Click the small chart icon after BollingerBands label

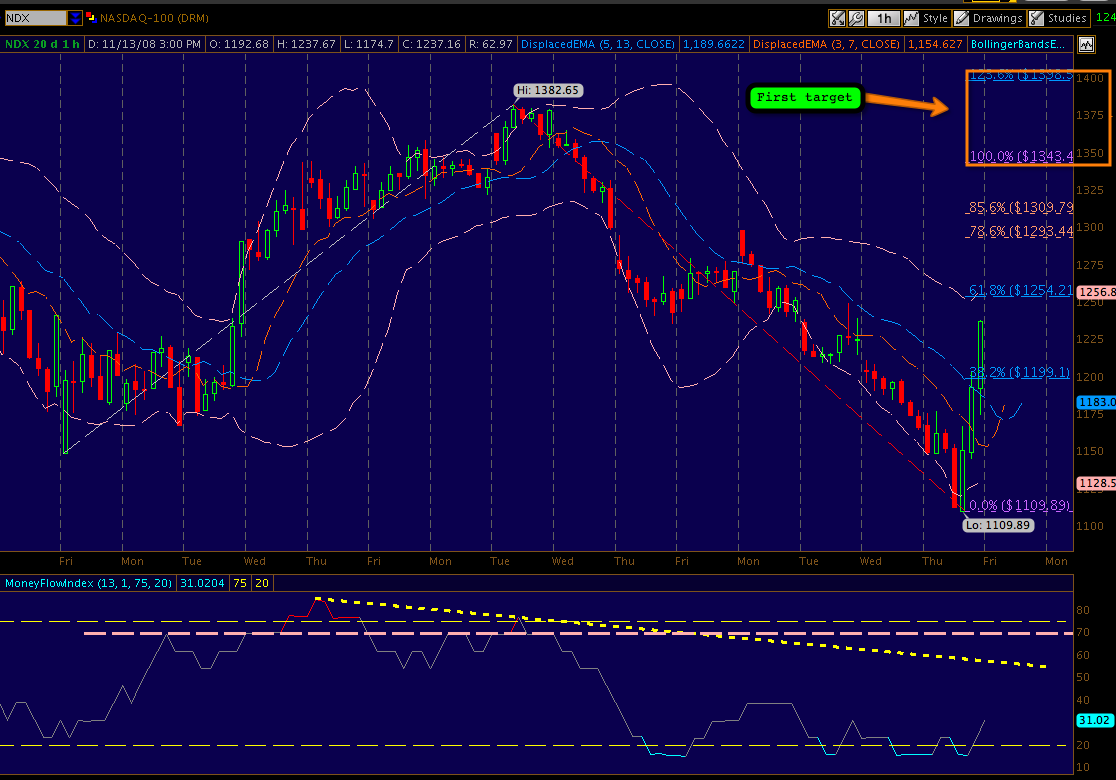pyautogui.click(x=1086, y=44)
